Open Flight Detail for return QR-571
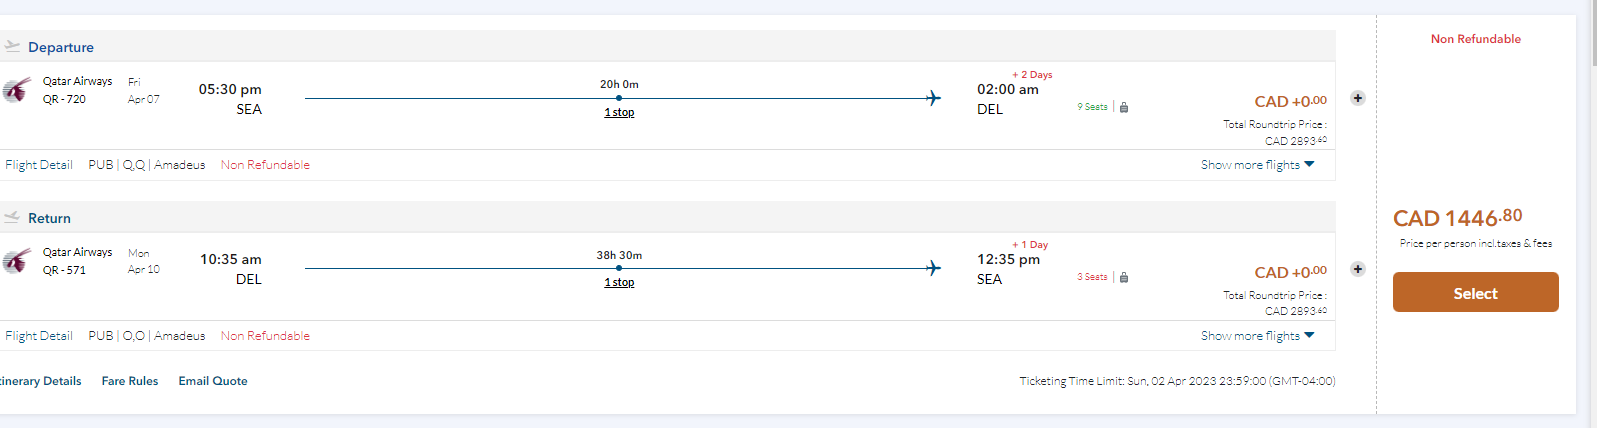Viewport: 1597px width, 428px height. (39, 336)
